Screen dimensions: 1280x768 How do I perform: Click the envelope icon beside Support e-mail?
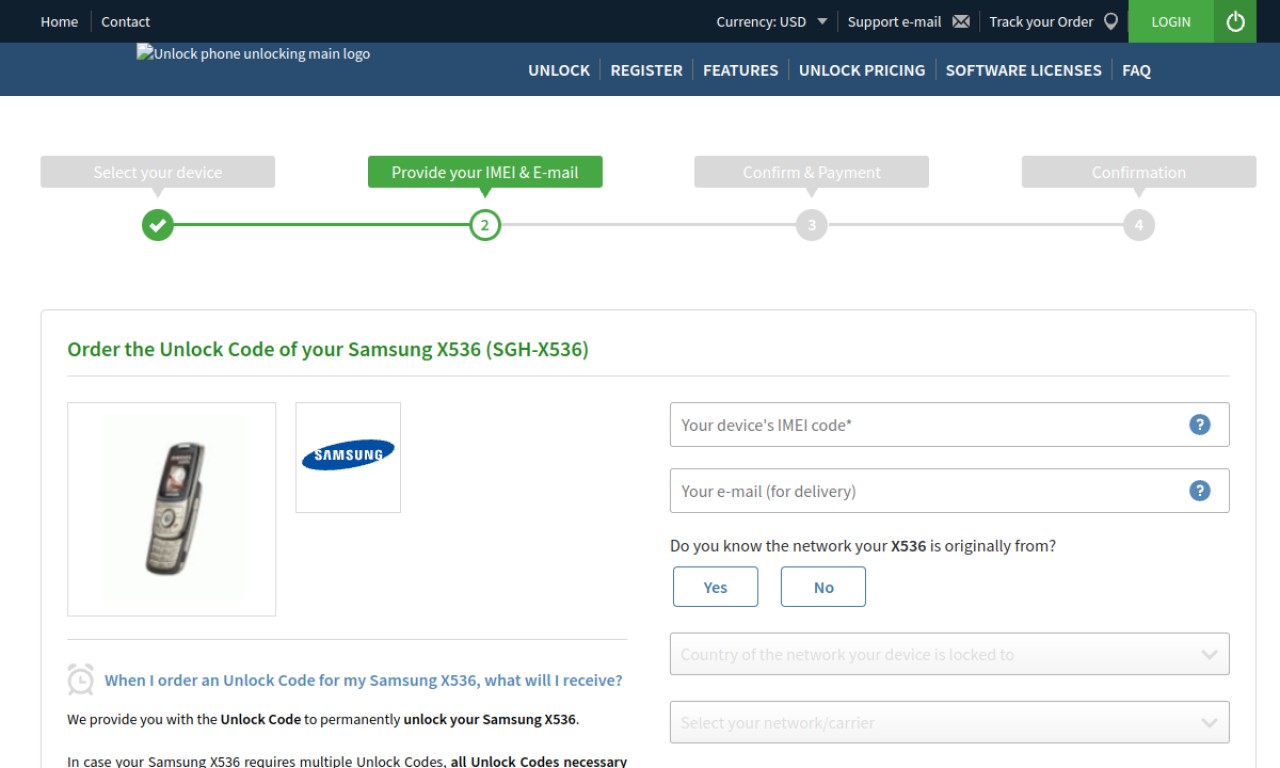pyautogui.click(x=961, y=21)
